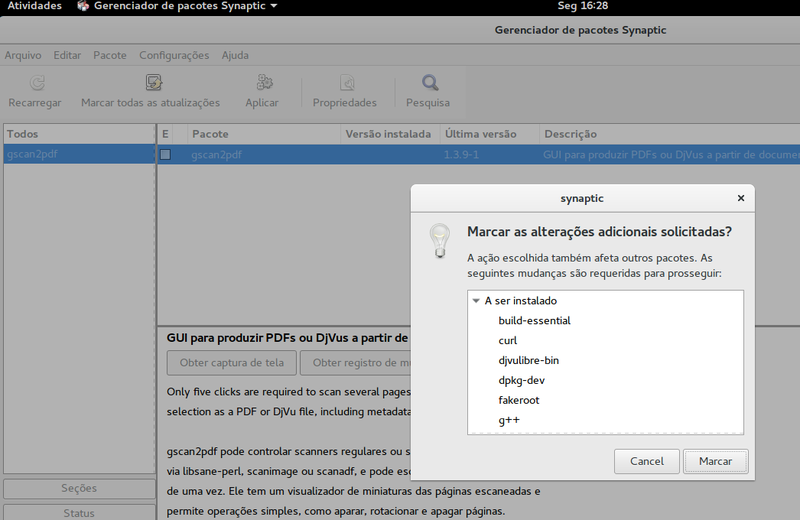Open the Configurações menu
Image resolution: width=800 pixels, height=520 pixels.
(174, 55)
